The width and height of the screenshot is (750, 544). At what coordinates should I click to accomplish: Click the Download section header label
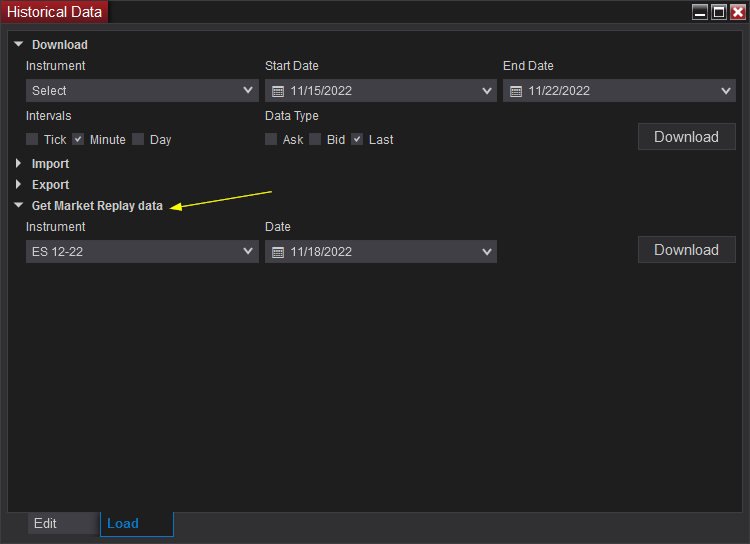tap(60, 44)
